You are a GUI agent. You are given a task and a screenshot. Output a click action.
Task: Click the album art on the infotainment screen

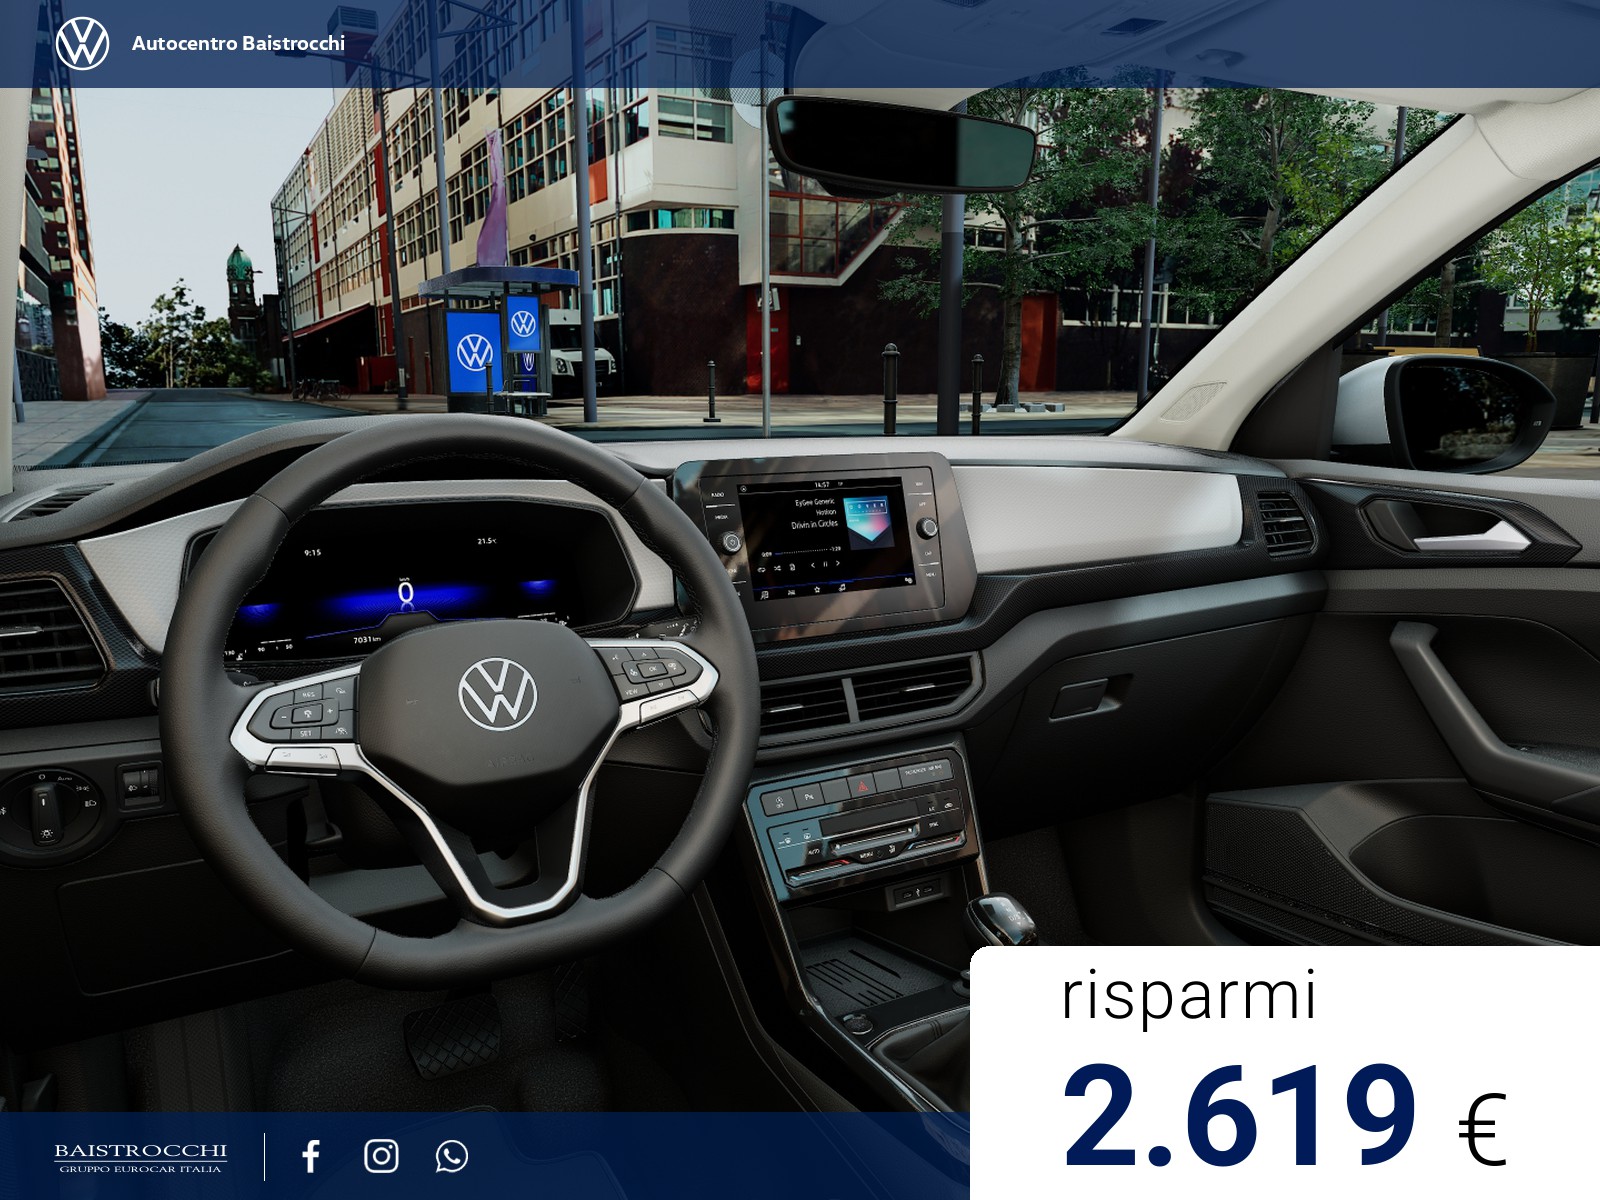(869, 522)
